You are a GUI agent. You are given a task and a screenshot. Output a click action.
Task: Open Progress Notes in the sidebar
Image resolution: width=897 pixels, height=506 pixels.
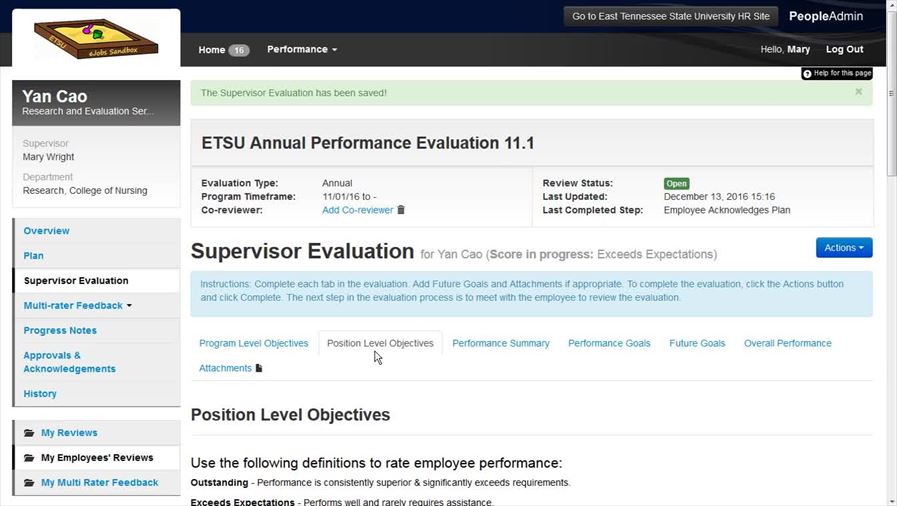60,330
